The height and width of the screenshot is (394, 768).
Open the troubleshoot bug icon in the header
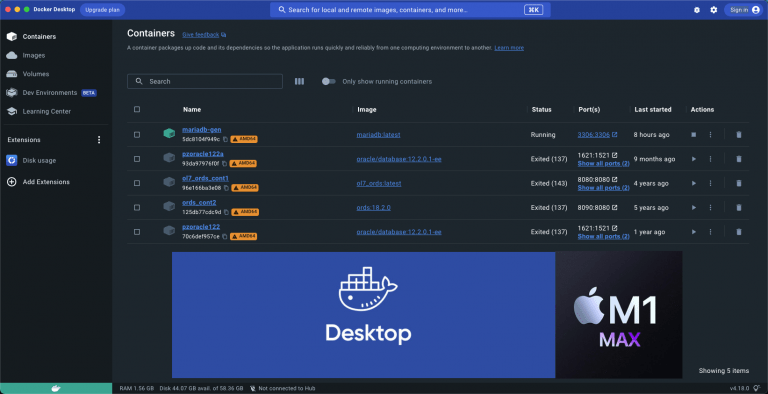click(696, 10)
